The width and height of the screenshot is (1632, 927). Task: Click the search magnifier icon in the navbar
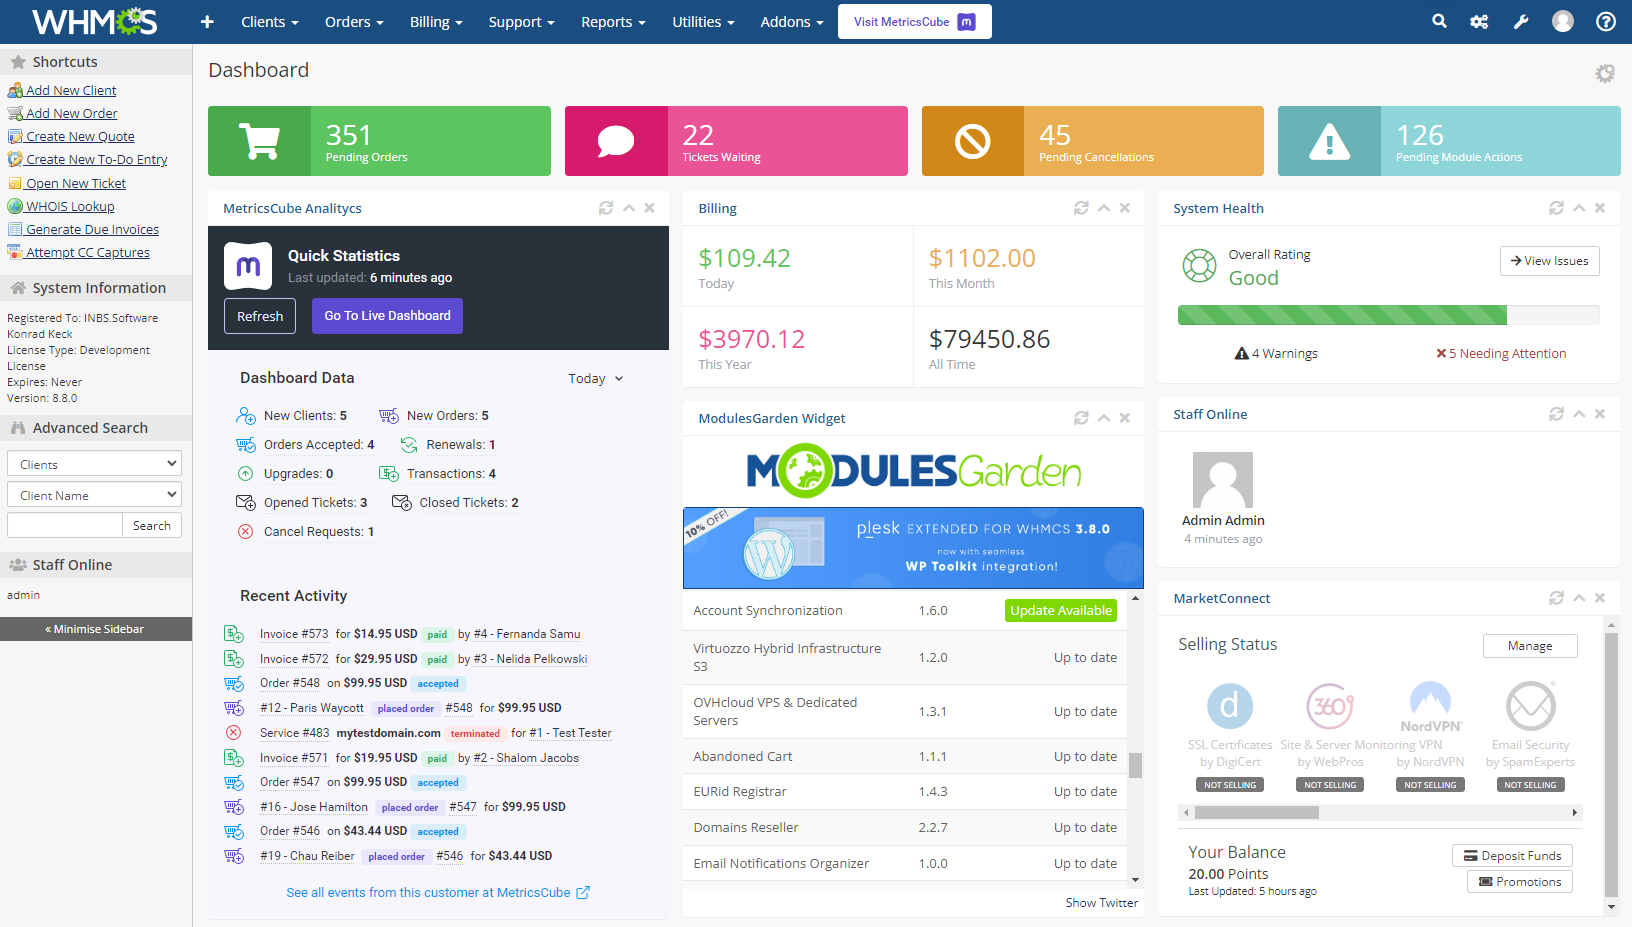click(1439, 21)
